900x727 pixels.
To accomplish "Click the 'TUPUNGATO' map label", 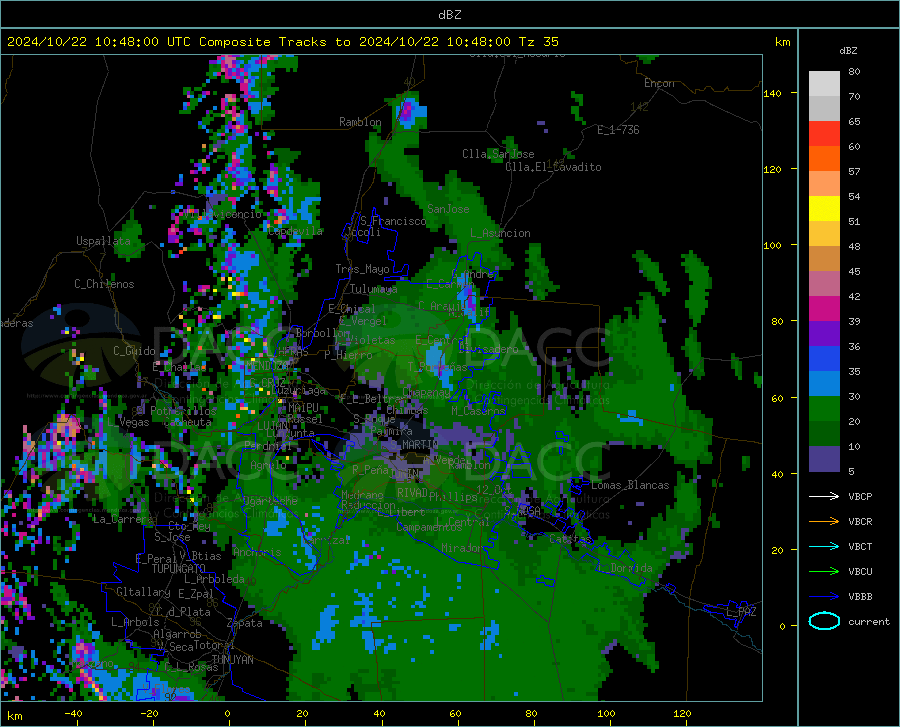I will (x=179, y=569).
